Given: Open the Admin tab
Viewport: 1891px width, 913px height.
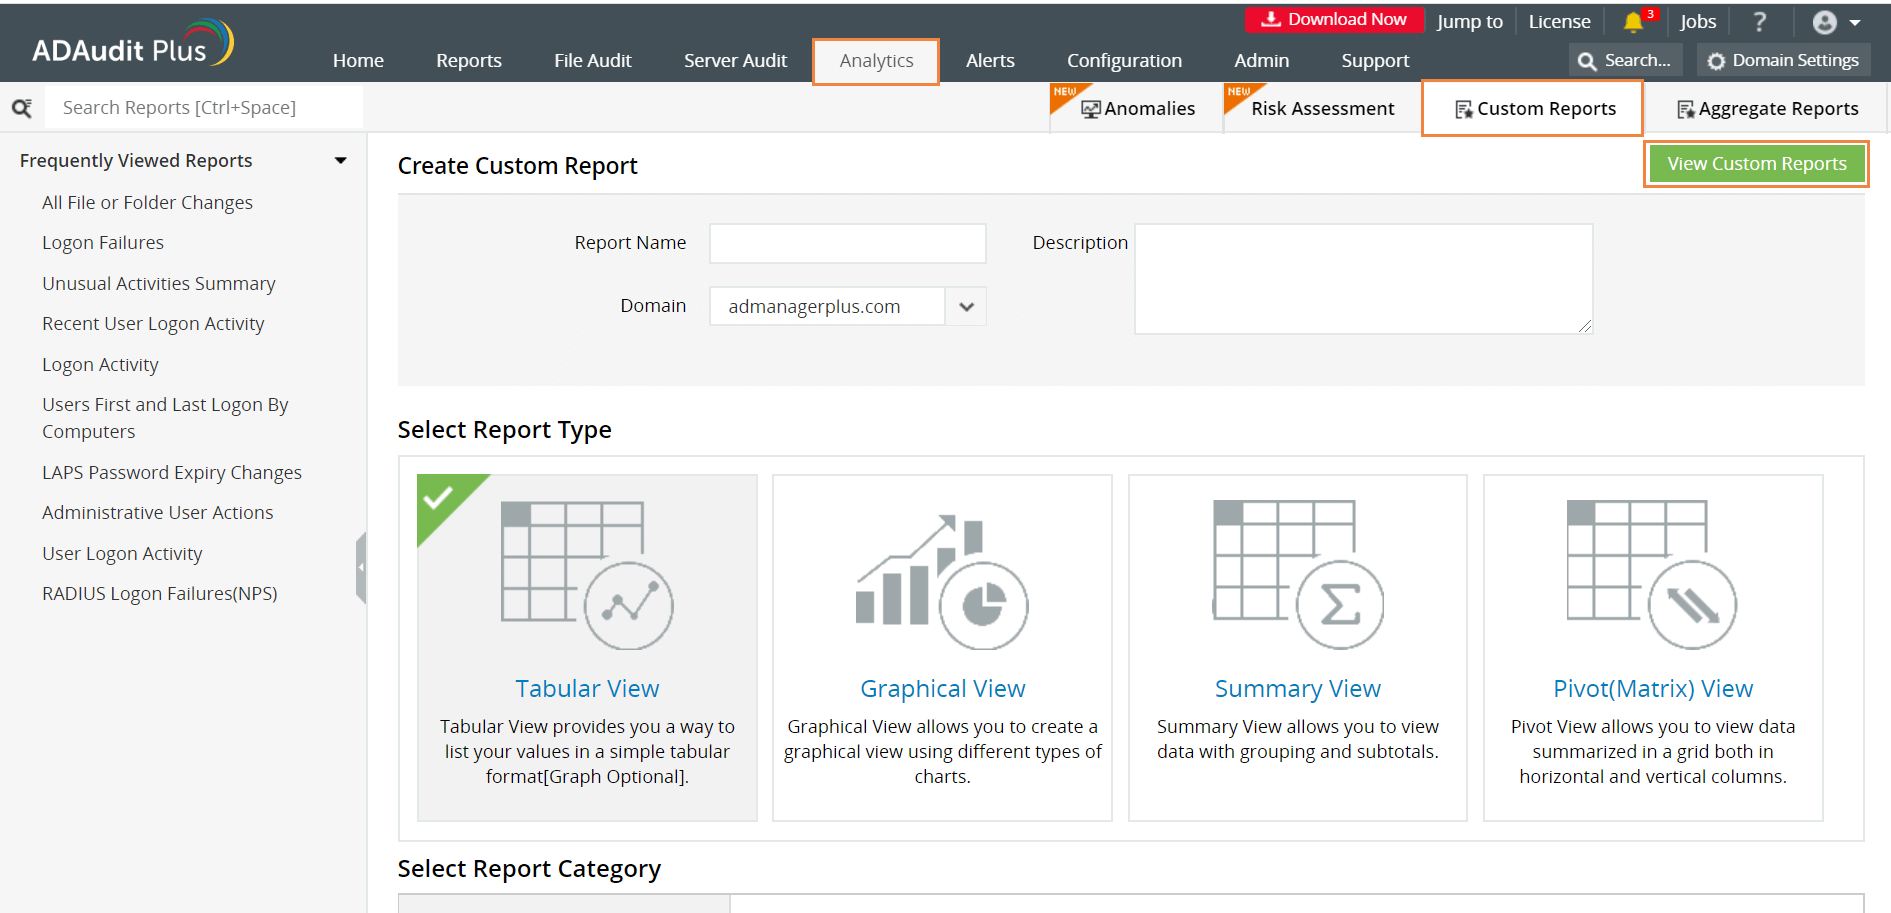Looking at the screenshot, I should (x=1261, y=61).
